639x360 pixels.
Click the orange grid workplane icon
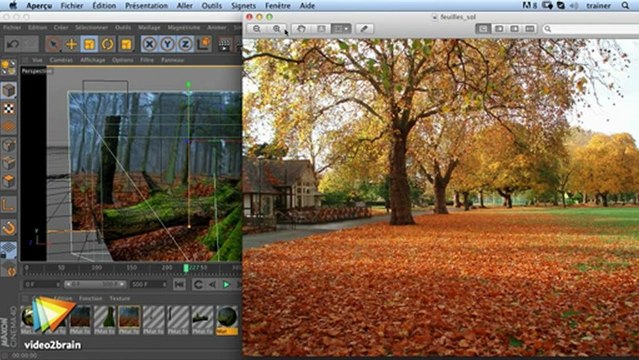pyautogui.click(x=8, y=127)
